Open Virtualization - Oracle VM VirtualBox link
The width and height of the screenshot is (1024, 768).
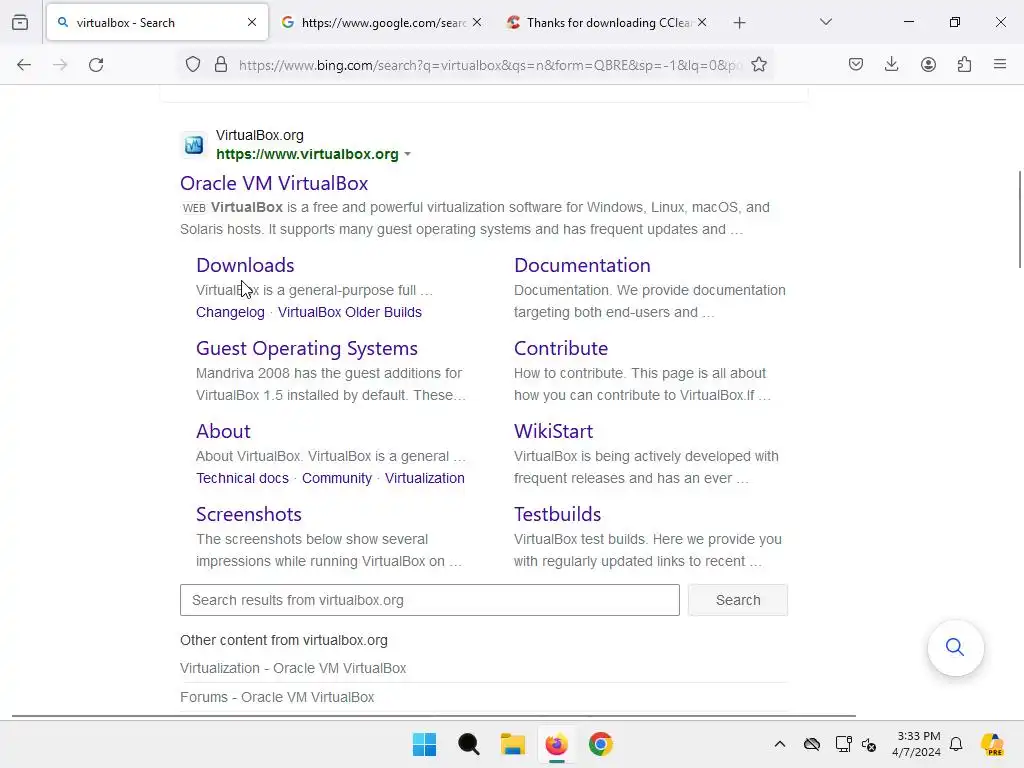click(293, 668)
